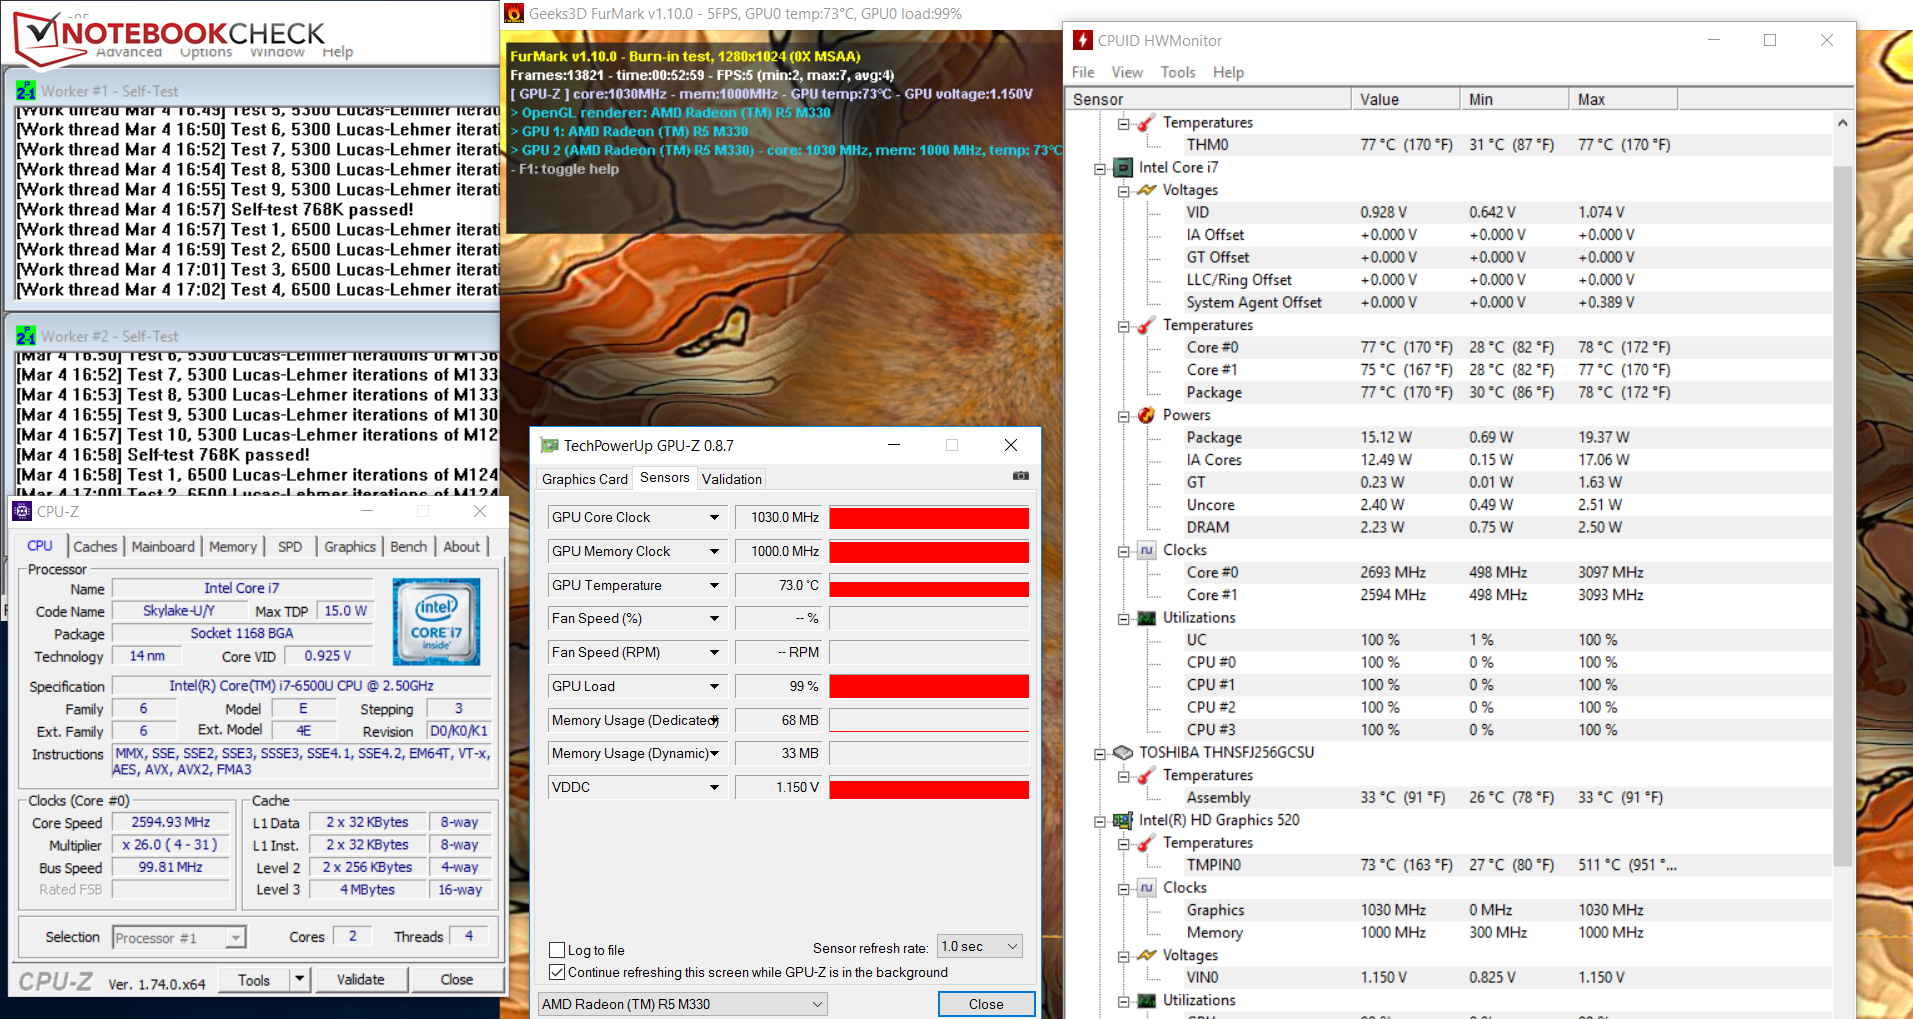Collapse the TOSHIBA THNSFJ256GCSU tree node
This screenshot has height=1019, width=1913.
(1099, 753)
